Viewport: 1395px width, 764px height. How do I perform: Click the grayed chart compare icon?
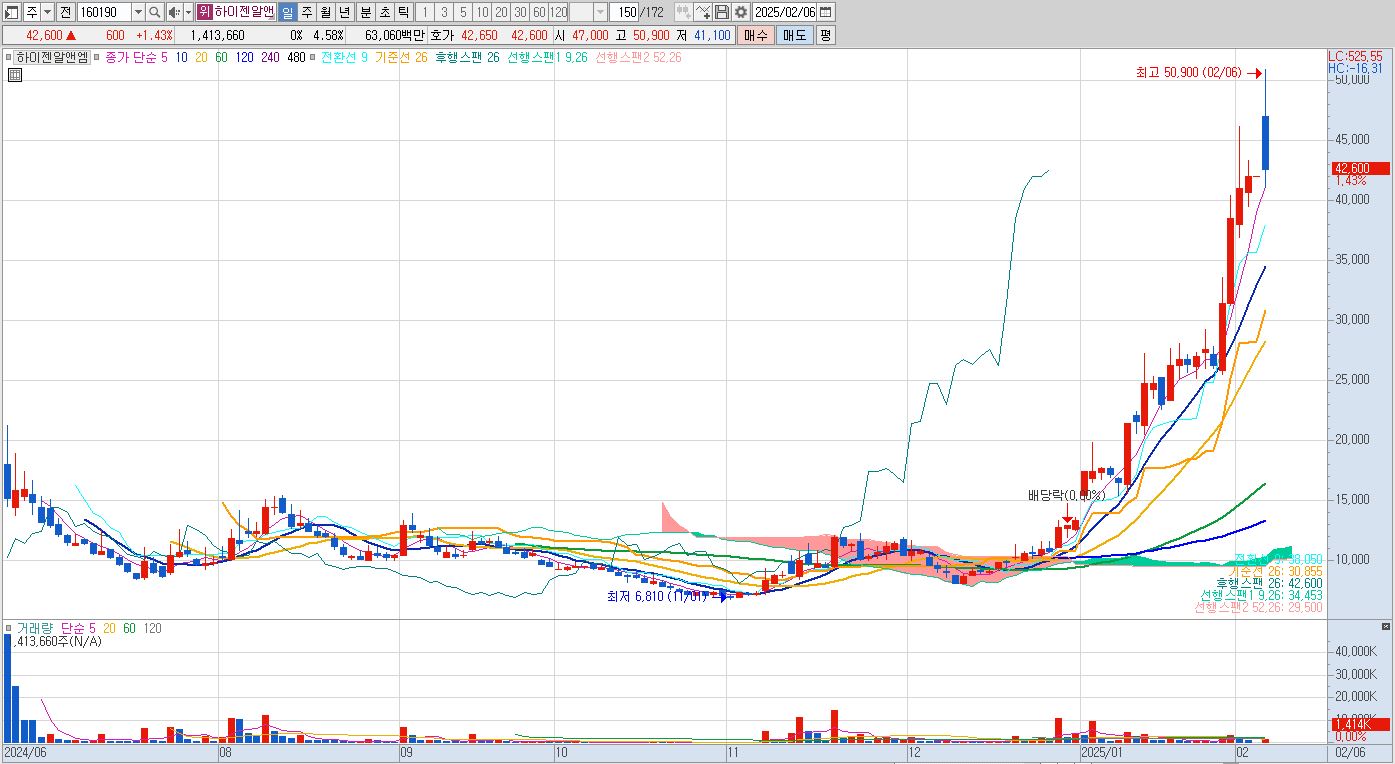pos(683,12)
